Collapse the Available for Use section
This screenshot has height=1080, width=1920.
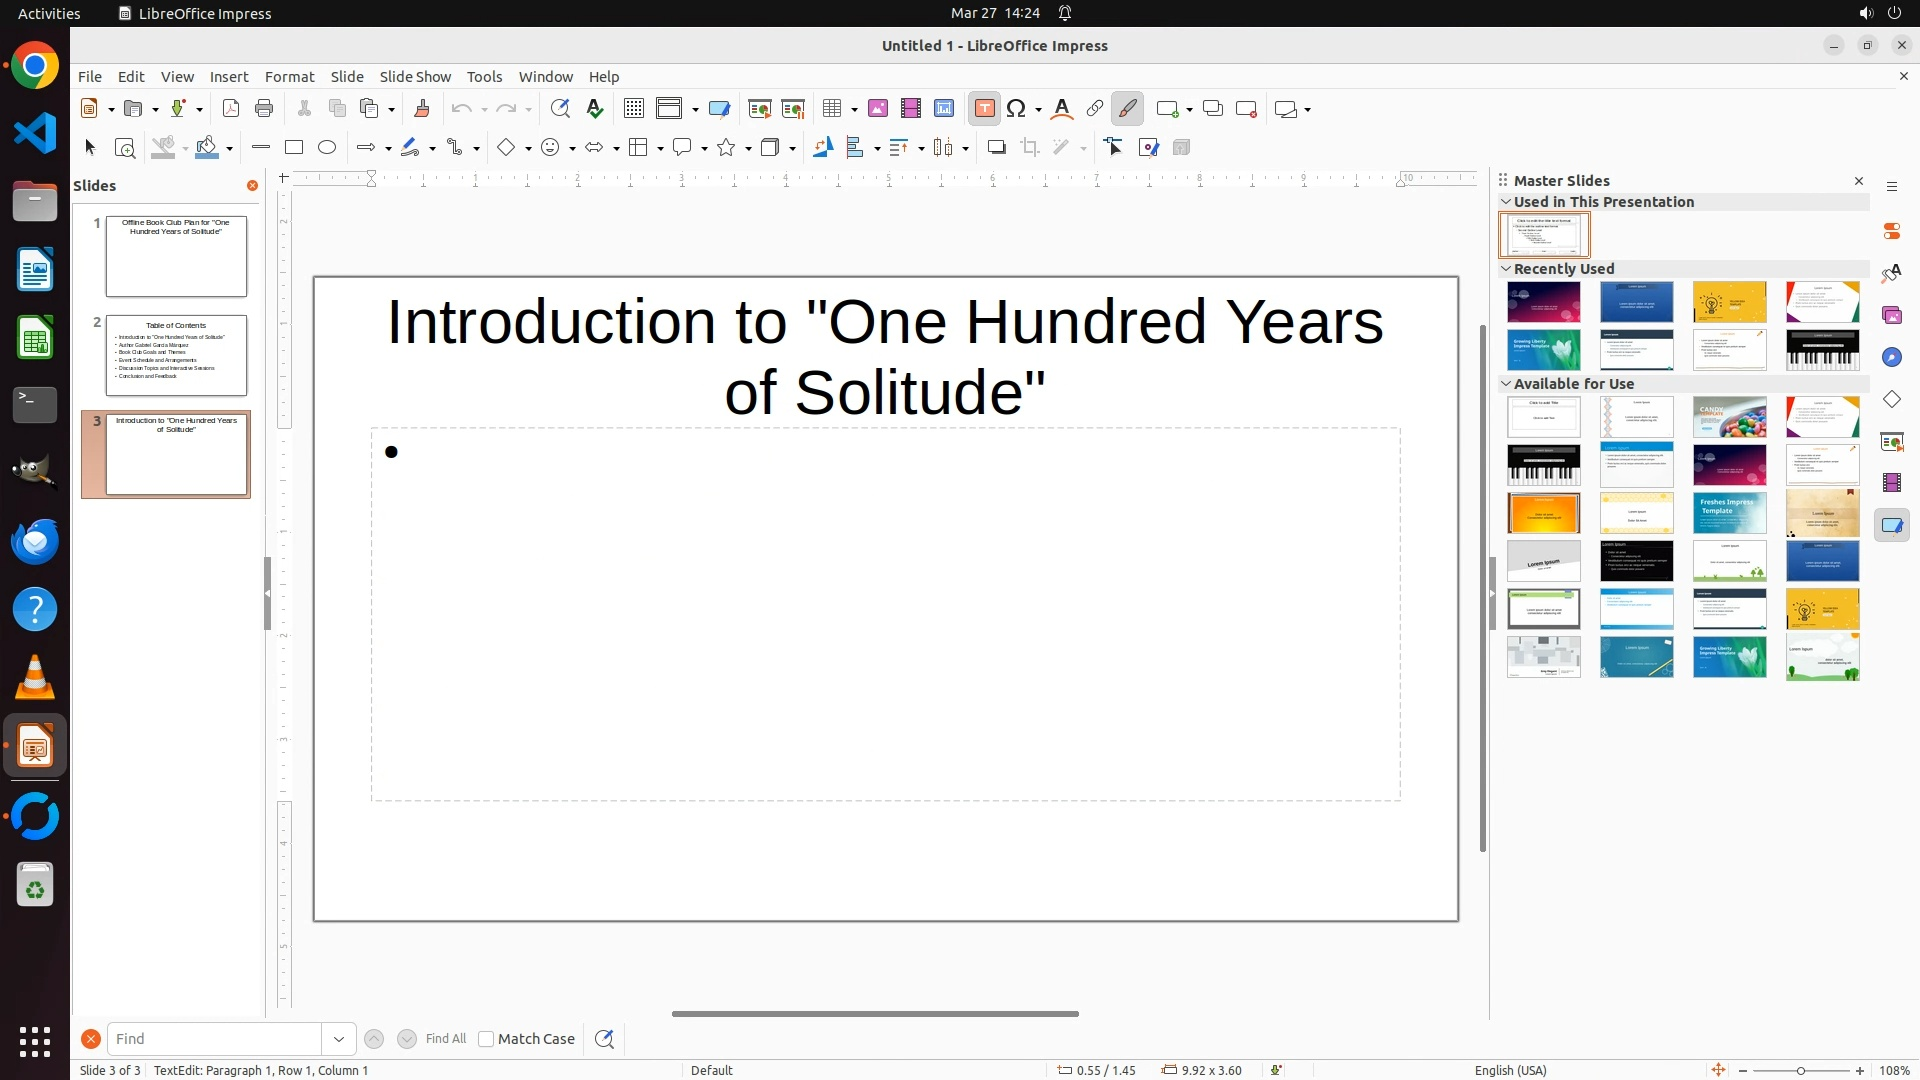pos(1506,384)
